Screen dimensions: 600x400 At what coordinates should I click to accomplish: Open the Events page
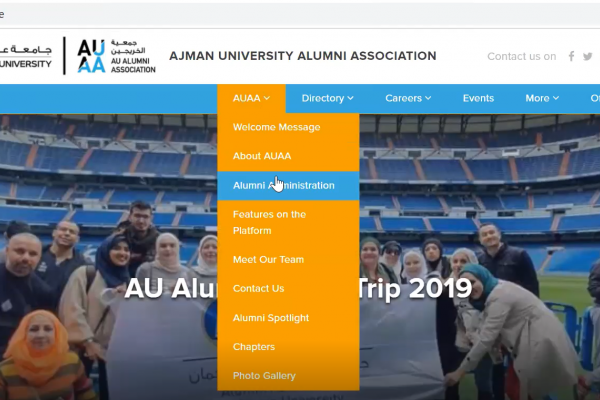click(x=478, y=98)
